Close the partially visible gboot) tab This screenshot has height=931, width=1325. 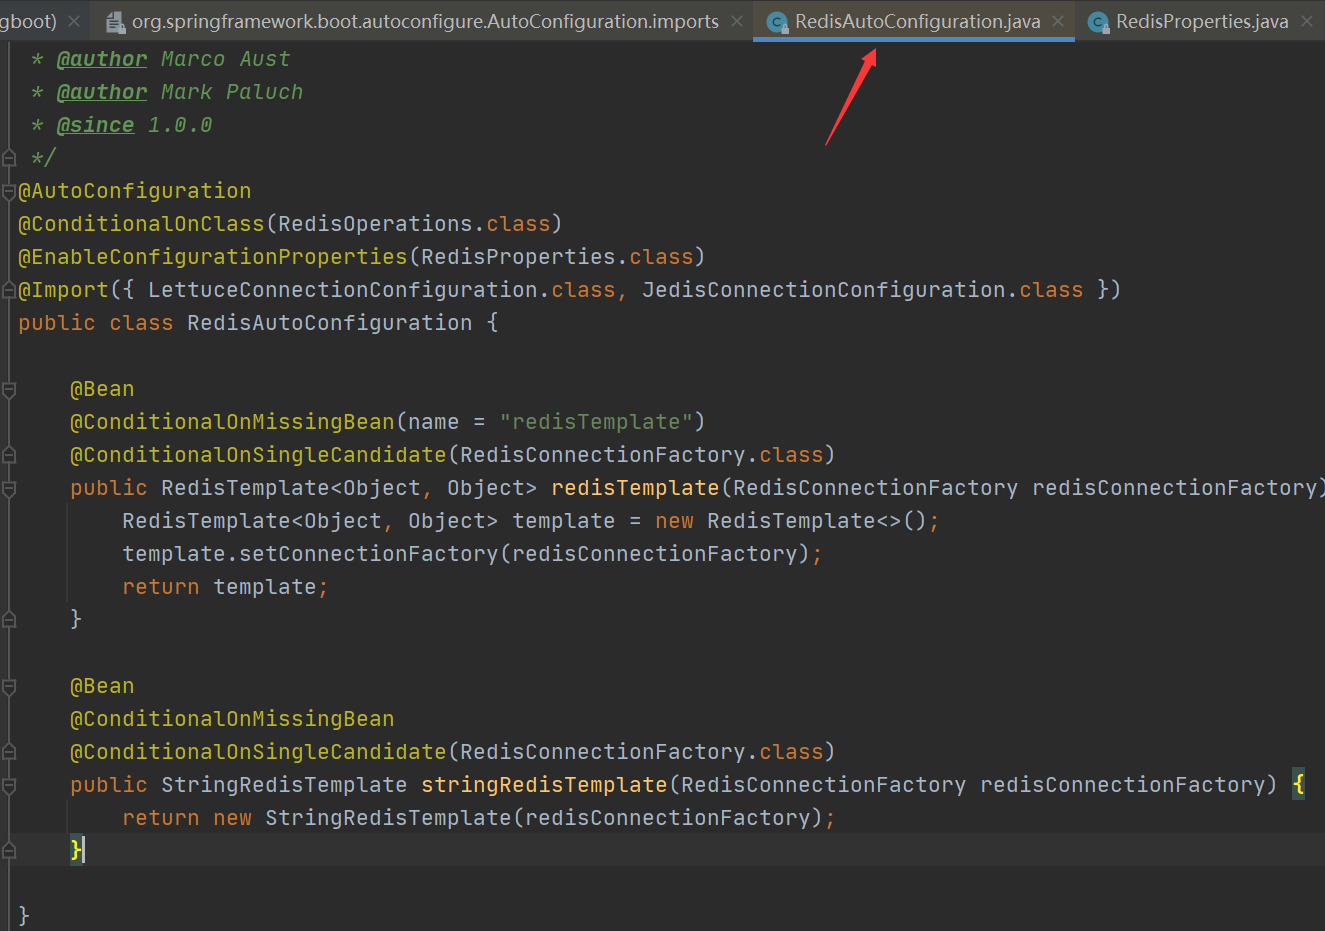74,21
